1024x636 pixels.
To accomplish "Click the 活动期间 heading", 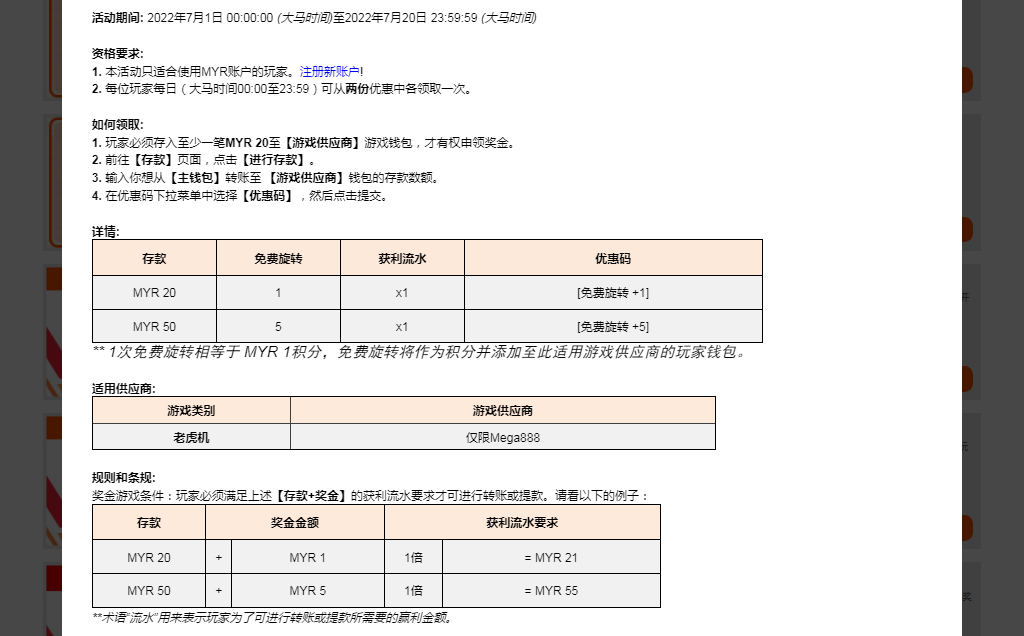I will (117, 18).
